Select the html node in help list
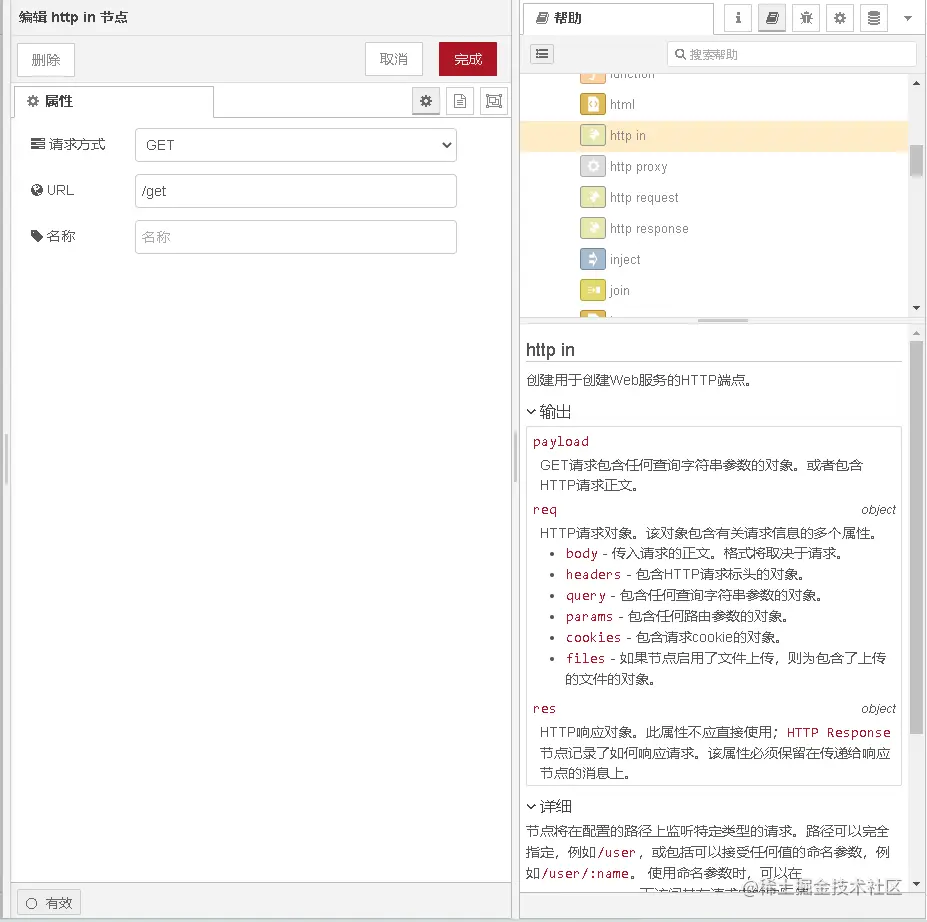 pyautogui.click(x=714, y=105)
